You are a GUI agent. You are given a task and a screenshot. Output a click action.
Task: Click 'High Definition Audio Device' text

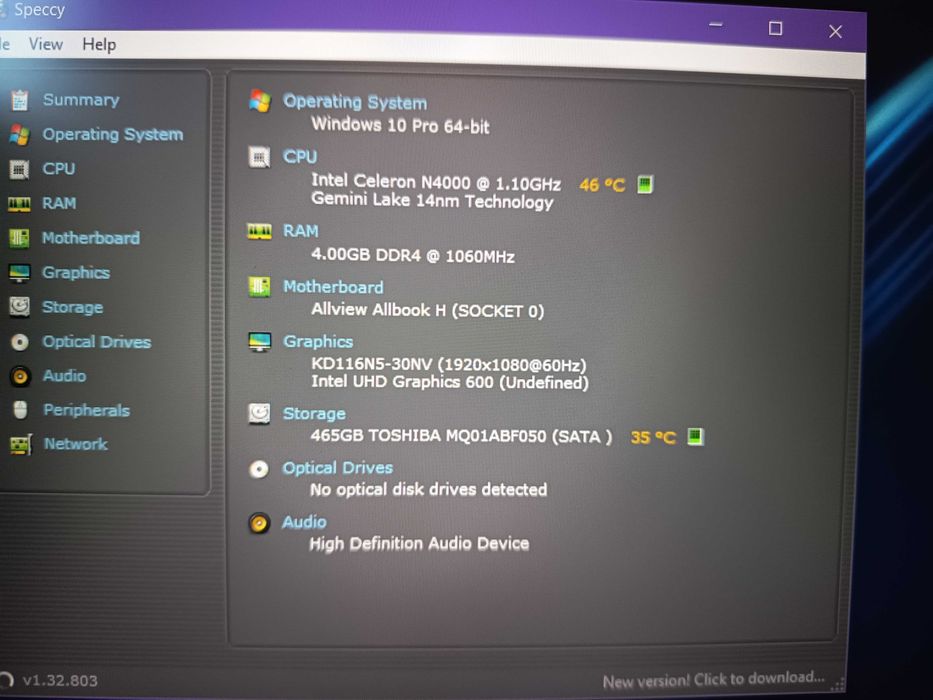419,543
